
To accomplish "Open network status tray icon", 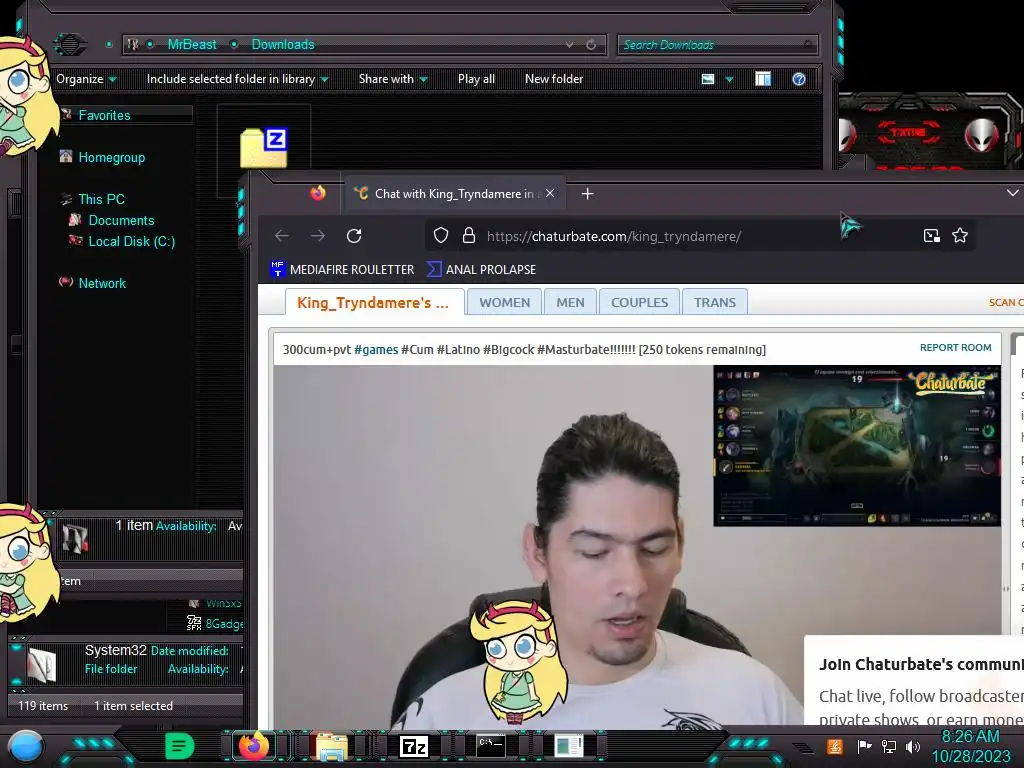I will click(x=889, y=746).
